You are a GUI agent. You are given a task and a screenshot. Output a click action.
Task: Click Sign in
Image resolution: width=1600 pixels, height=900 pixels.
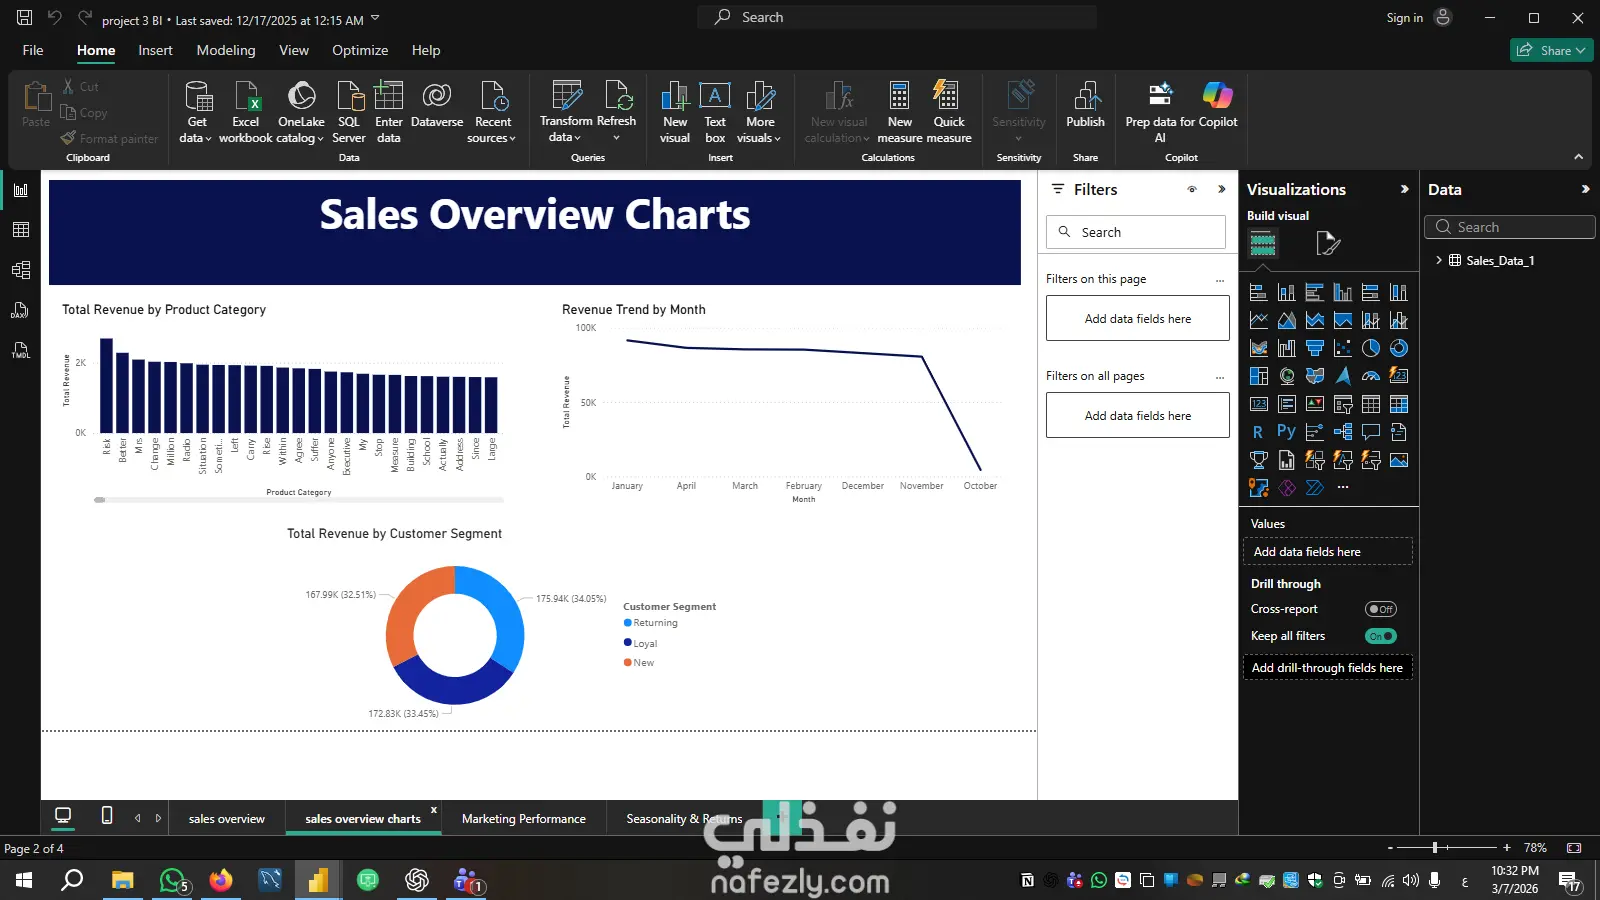1404,18
